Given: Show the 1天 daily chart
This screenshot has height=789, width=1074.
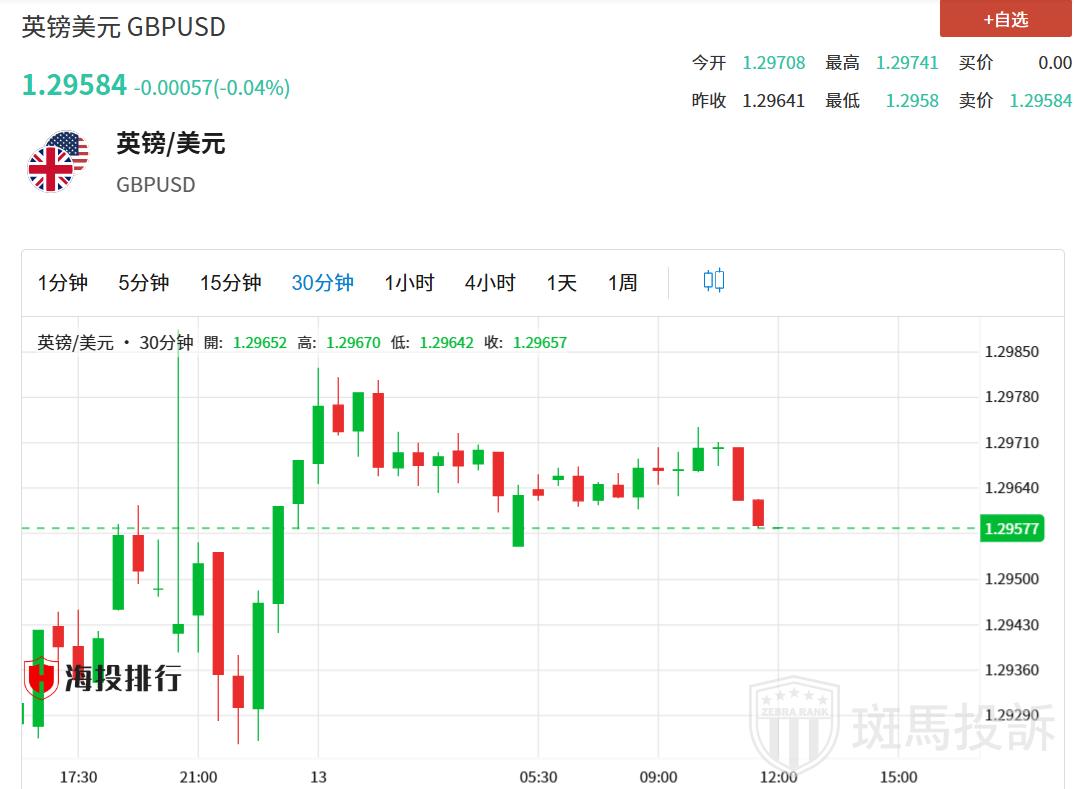Looking at the screenshot, I should [x=561, y=283].
